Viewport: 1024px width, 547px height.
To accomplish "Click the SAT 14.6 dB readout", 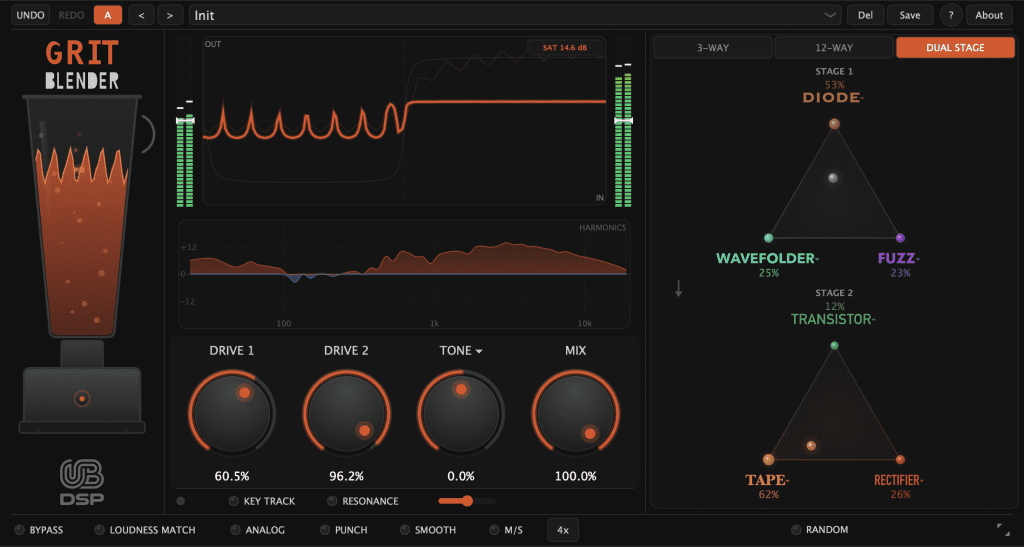I will point(565,48).
